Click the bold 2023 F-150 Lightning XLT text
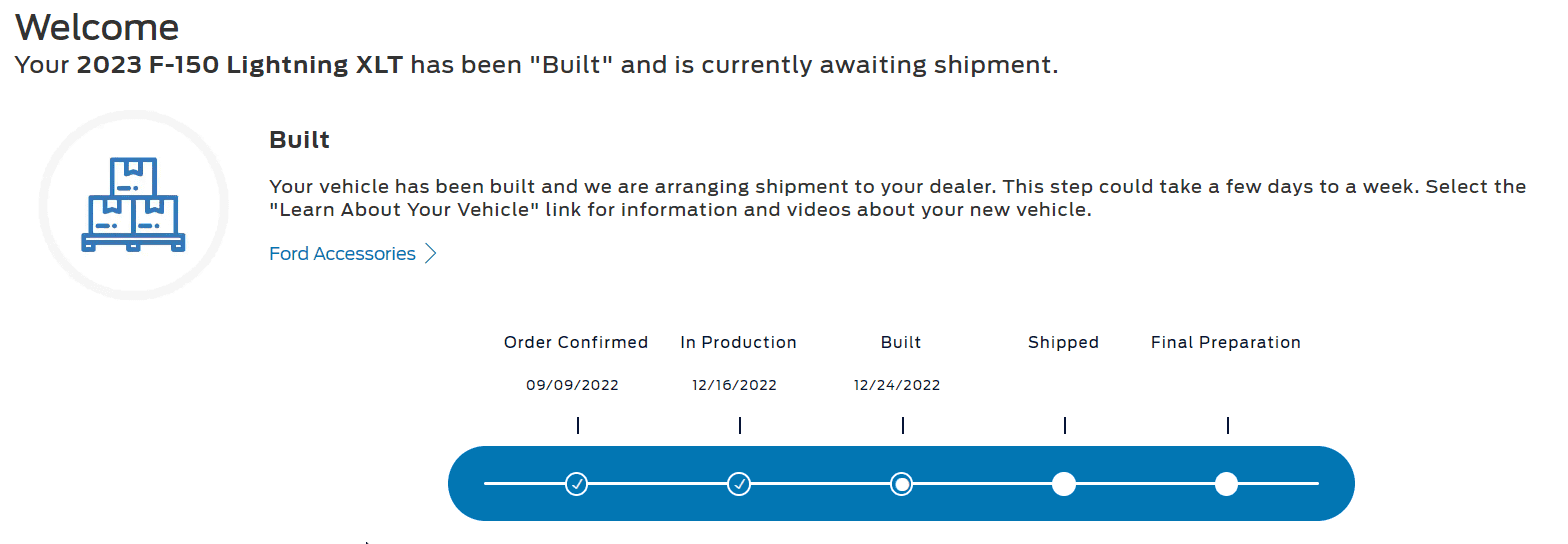Image resolution: width=1568 pixels, height=544 pixels. pyautogui.click(x=240, y=66)
